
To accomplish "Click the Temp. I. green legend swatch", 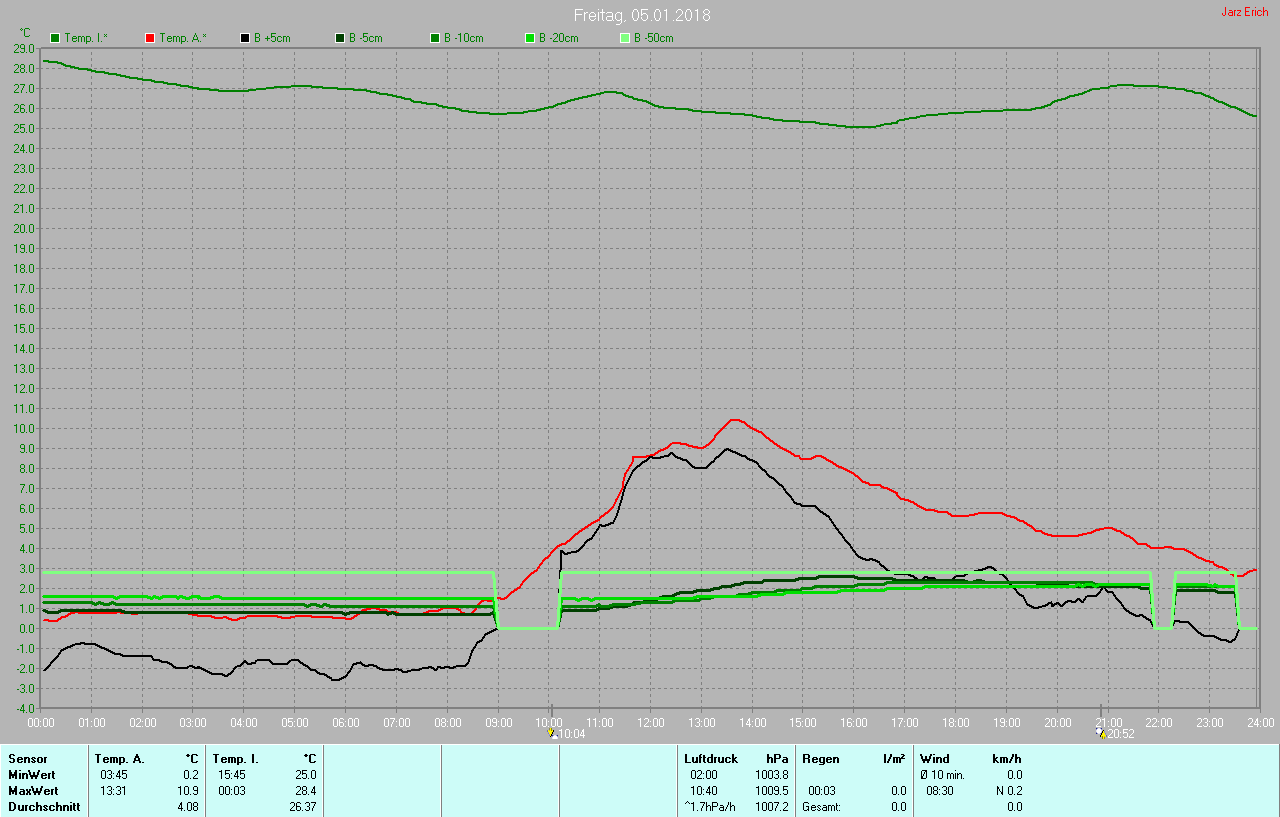I will 55,38.
